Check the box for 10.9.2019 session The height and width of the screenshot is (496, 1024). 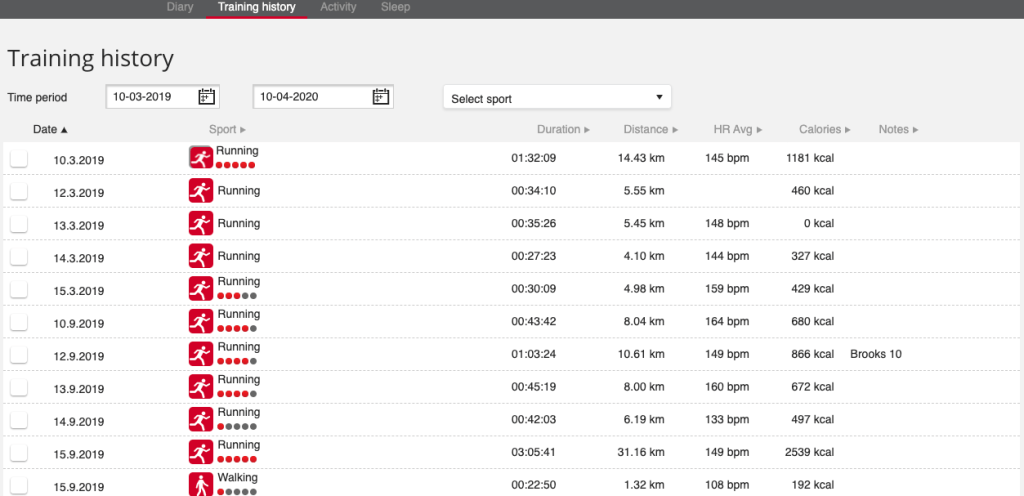tap(19, 322)
